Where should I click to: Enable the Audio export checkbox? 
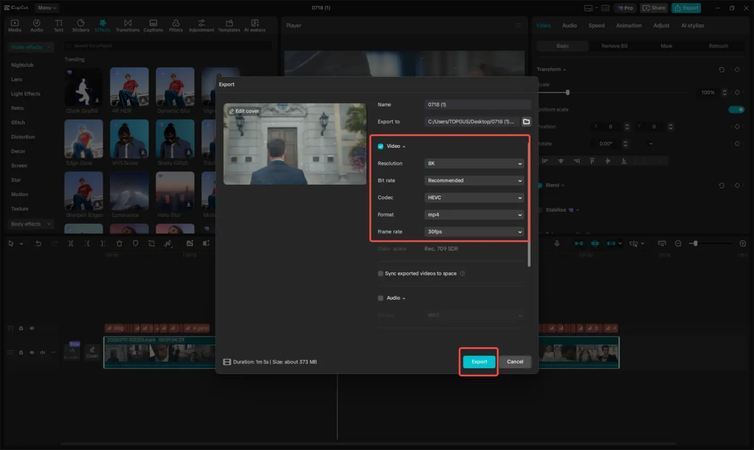[x=381, y=298]
